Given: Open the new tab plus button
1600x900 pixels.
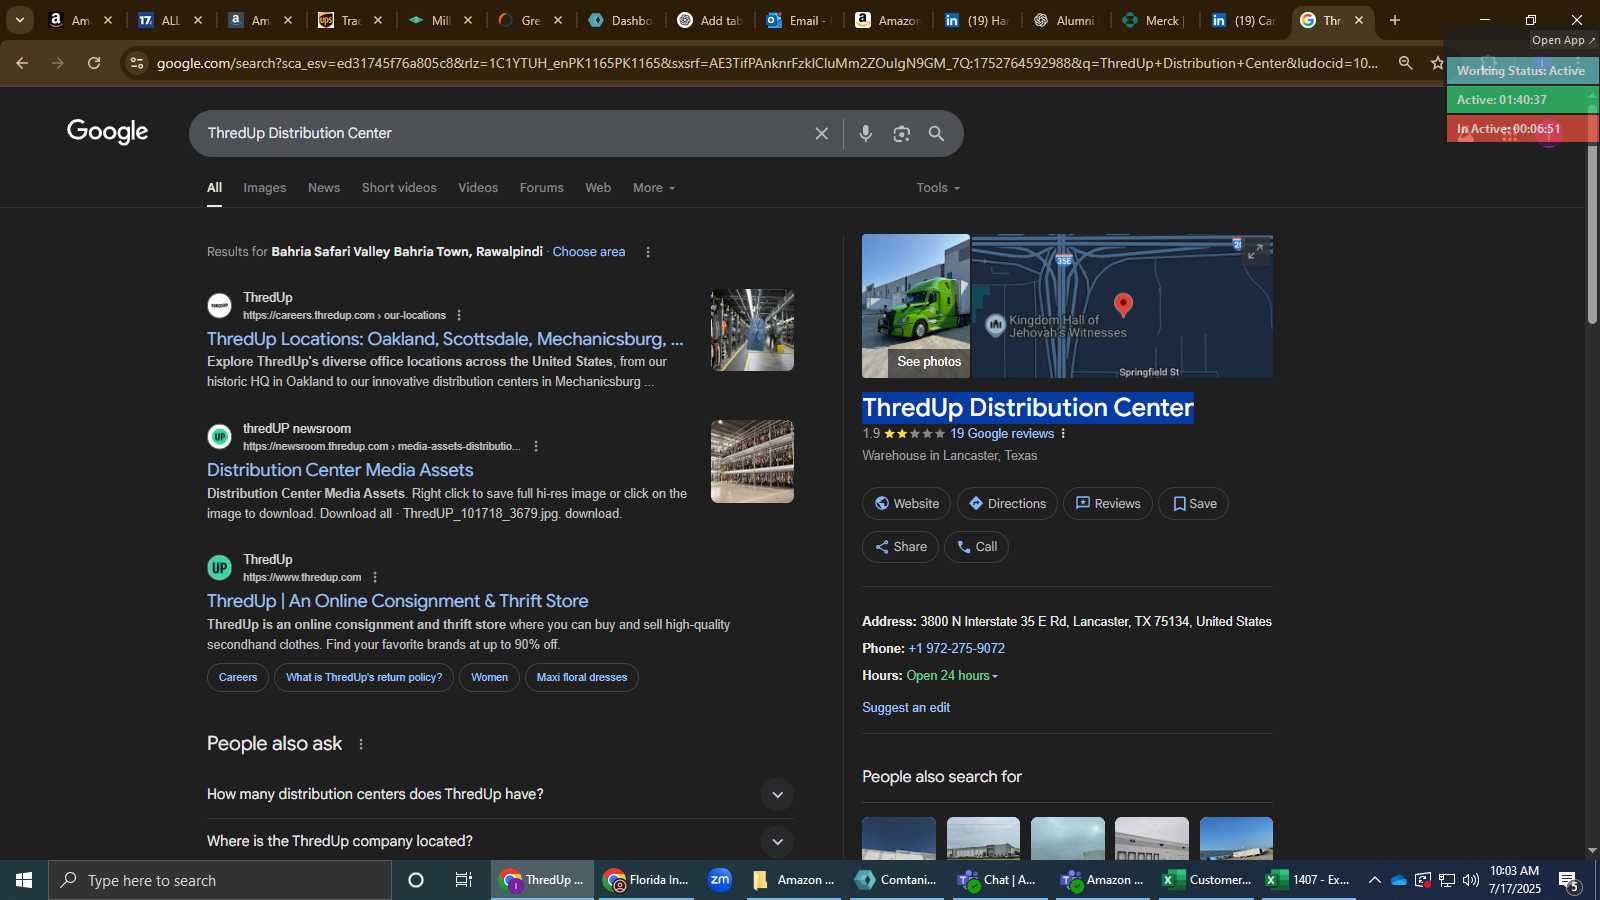Looking at the screenshot, I should (1395, 20).
